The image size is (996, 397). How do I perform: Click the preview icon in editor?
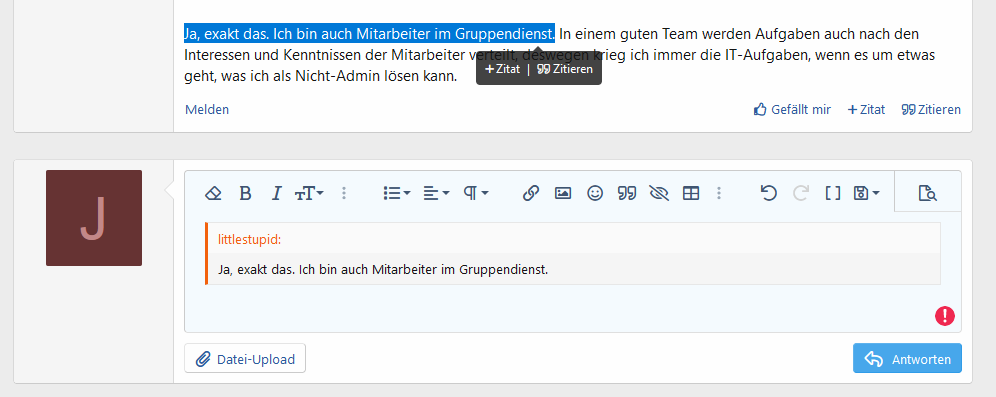(x=927, y=193)
